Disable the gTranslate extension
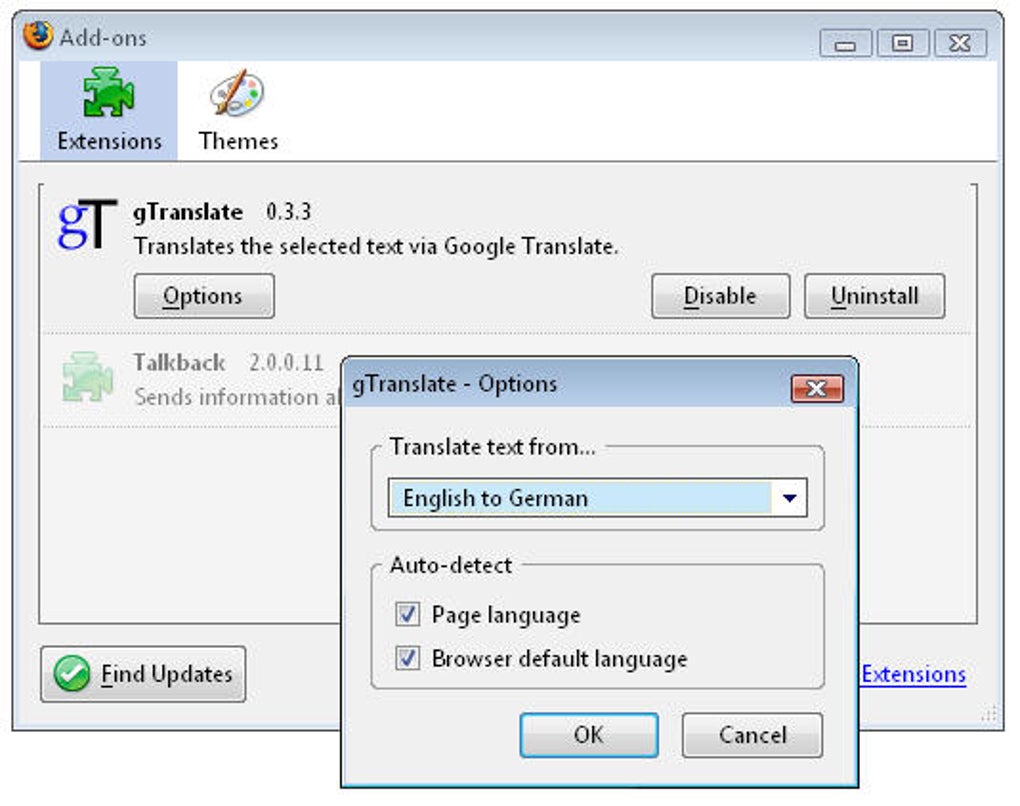1020x806 pixels. coord(721,296)
